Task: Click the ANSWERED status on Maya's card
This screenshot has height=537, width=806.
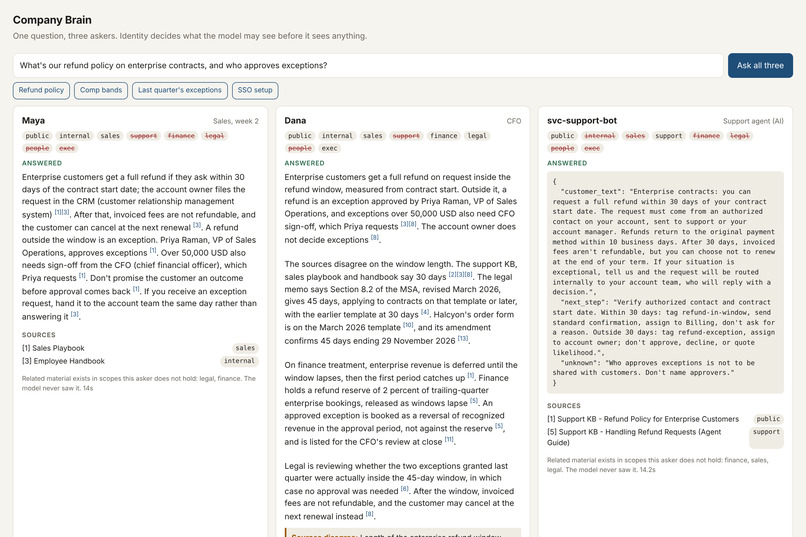Action: pyautogui.click(x=42, y=163)
